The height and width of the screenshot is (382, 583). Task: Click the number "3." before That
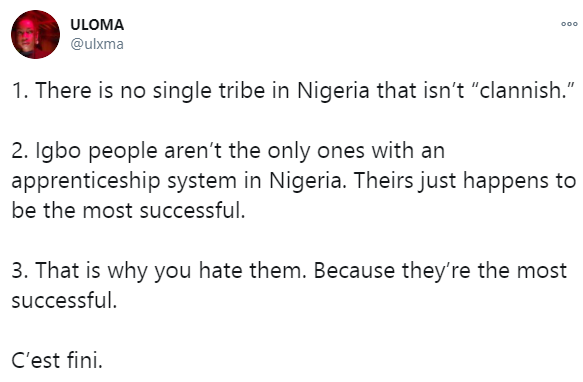pyautogui.click(x=20, y=270)
